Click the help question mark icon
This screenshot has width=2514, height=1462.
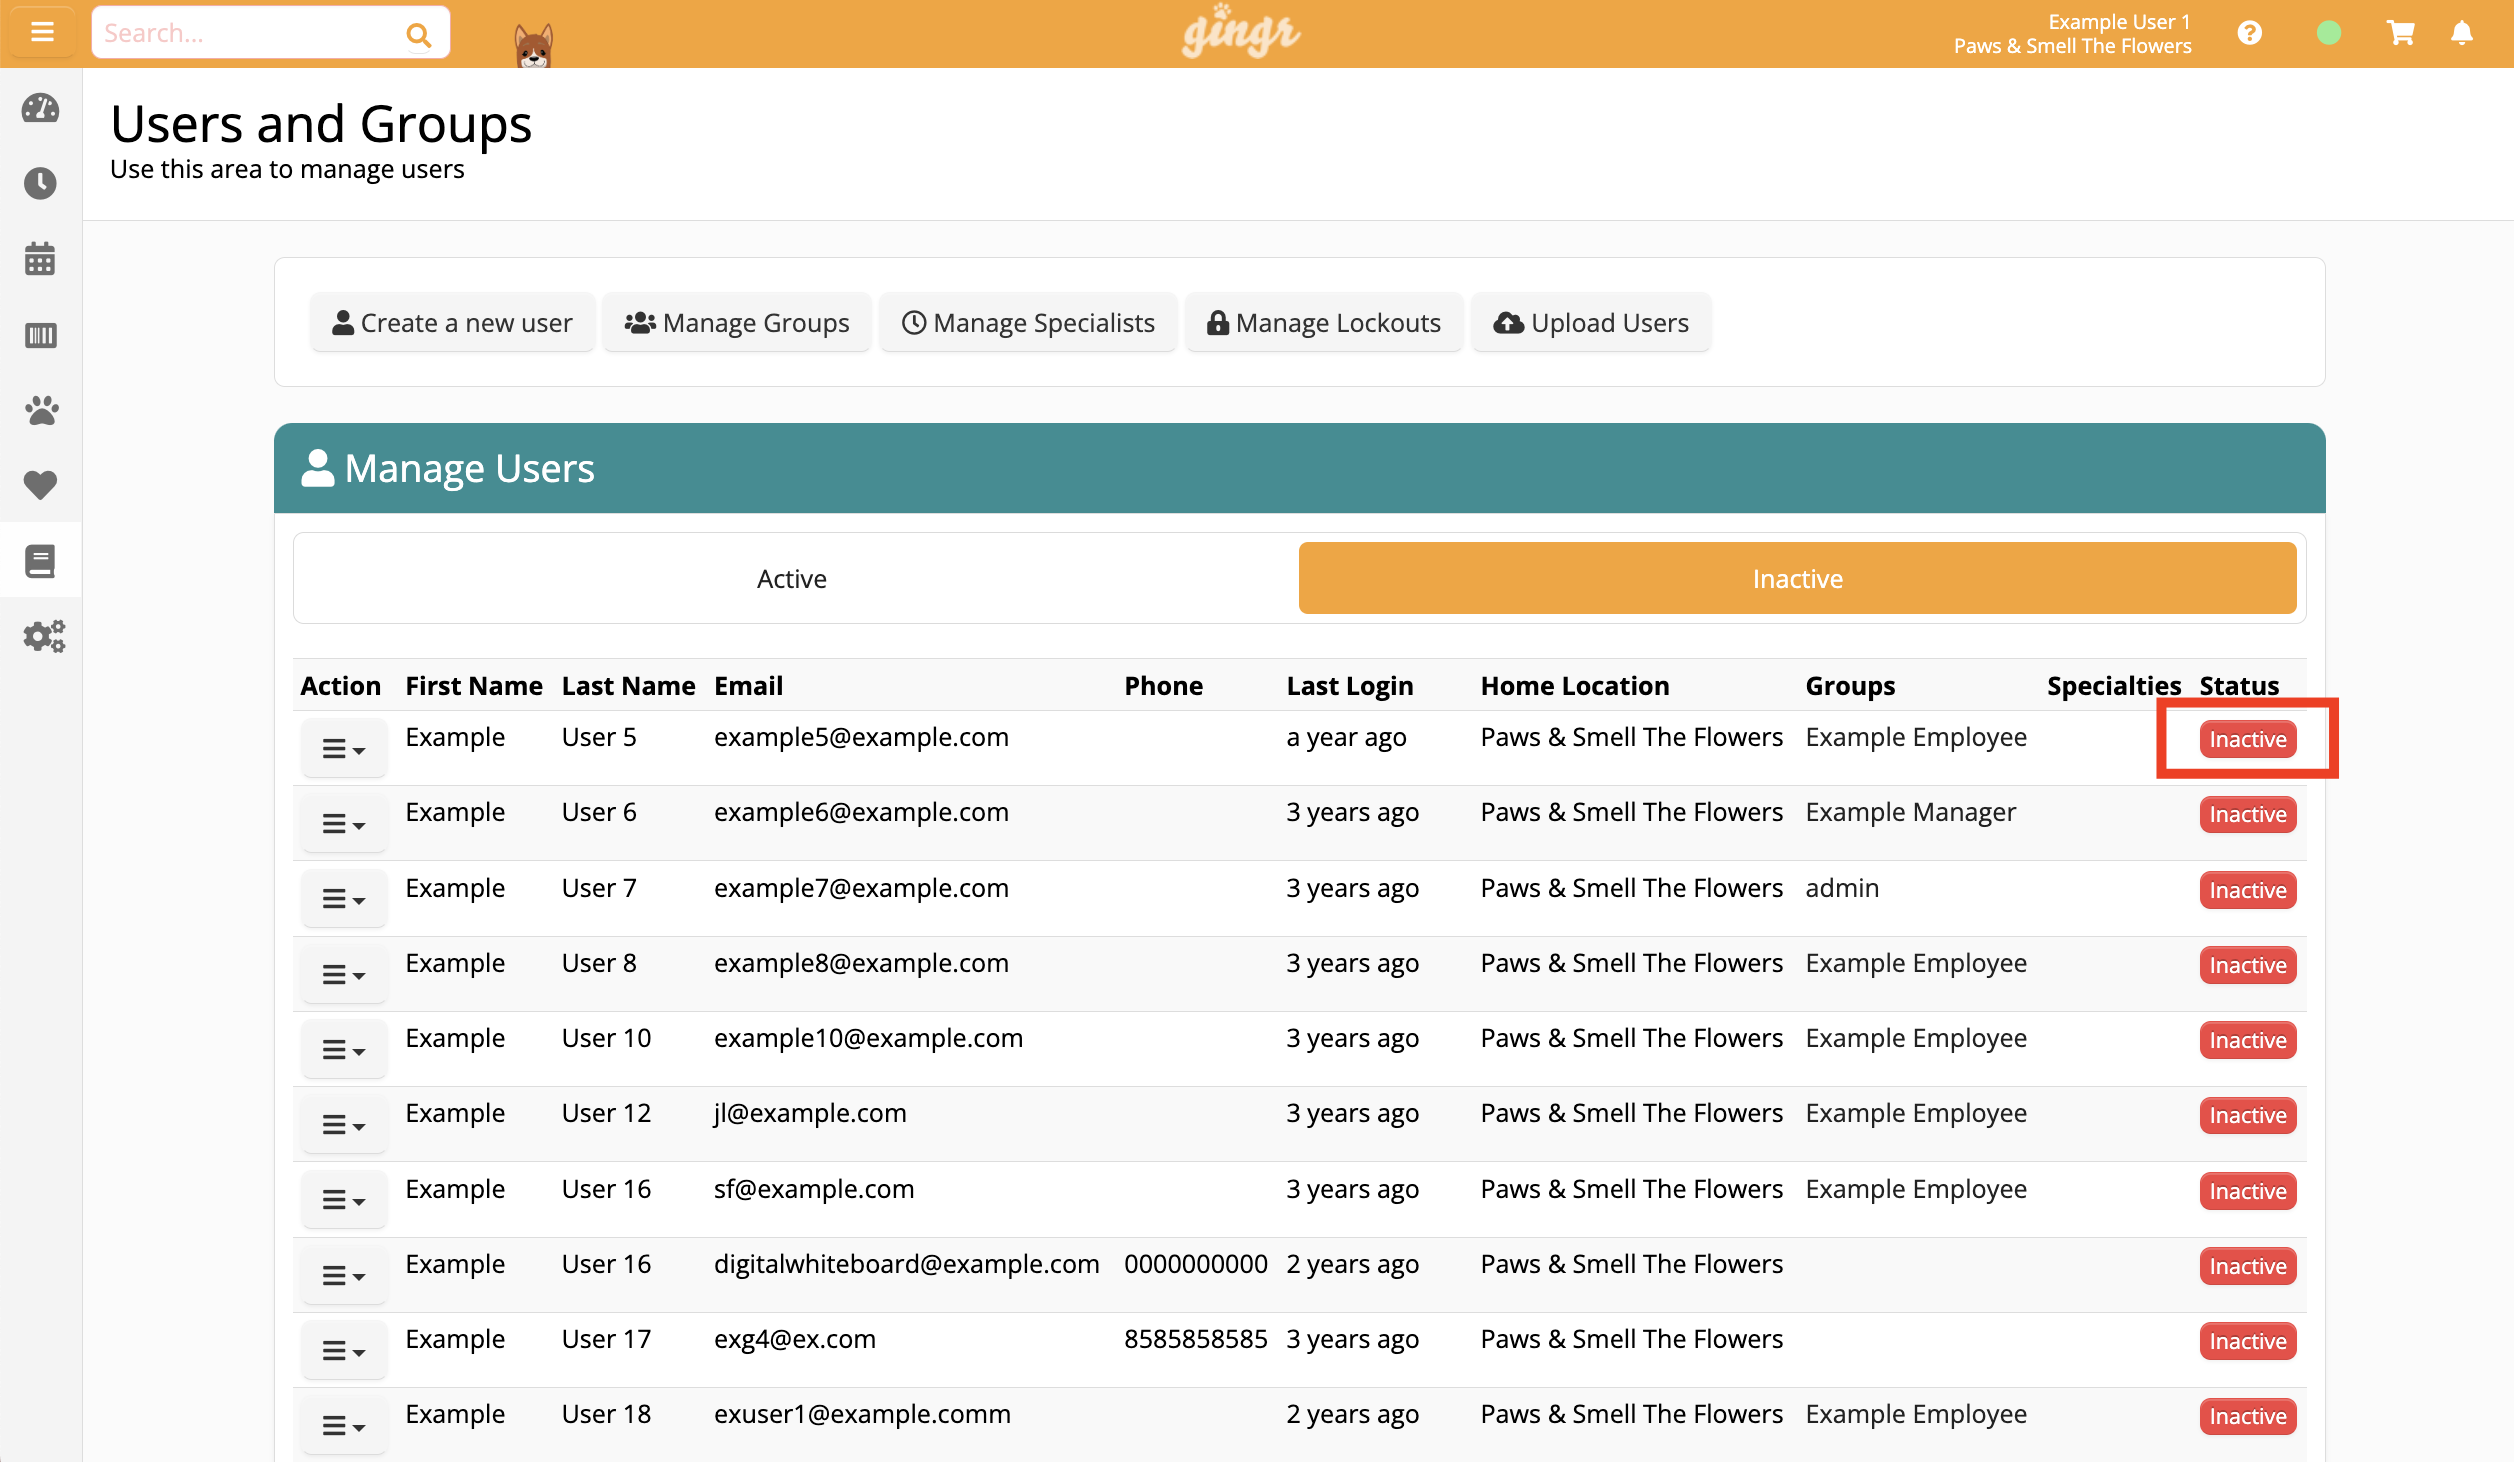pos(2249,32)
